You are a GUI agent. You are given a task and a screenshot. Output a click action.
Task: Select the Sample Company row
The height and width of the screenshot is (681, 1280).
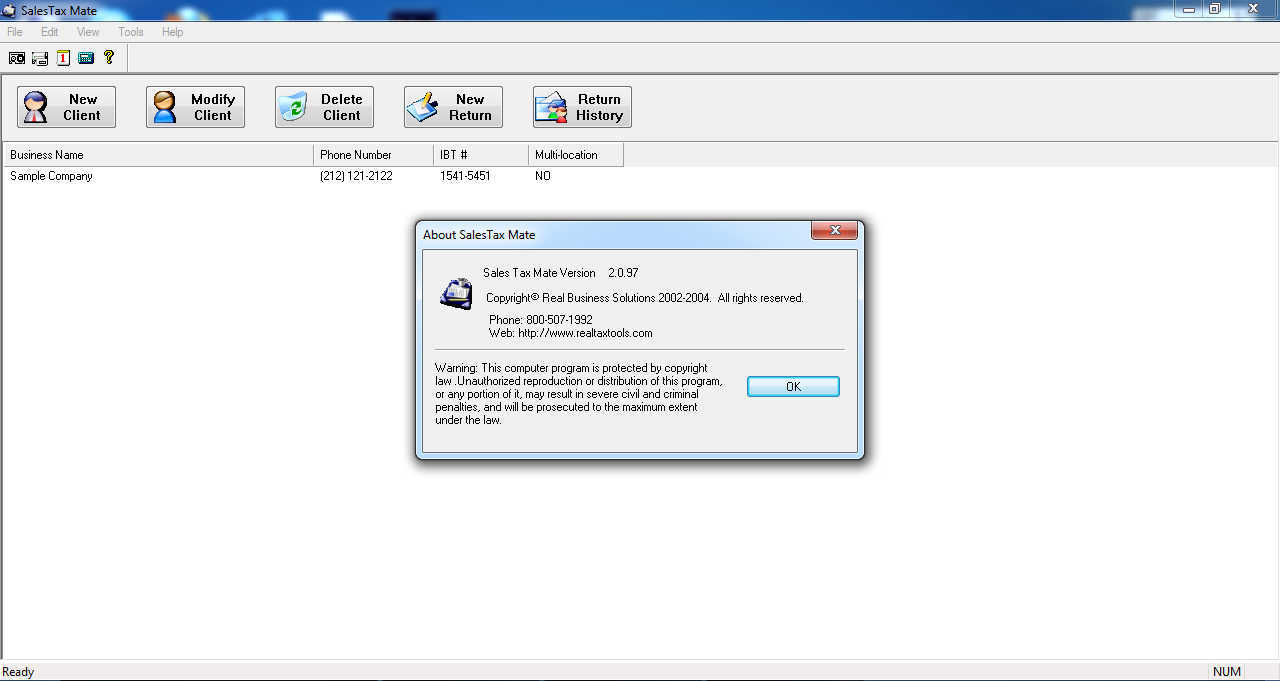[51, 176]
